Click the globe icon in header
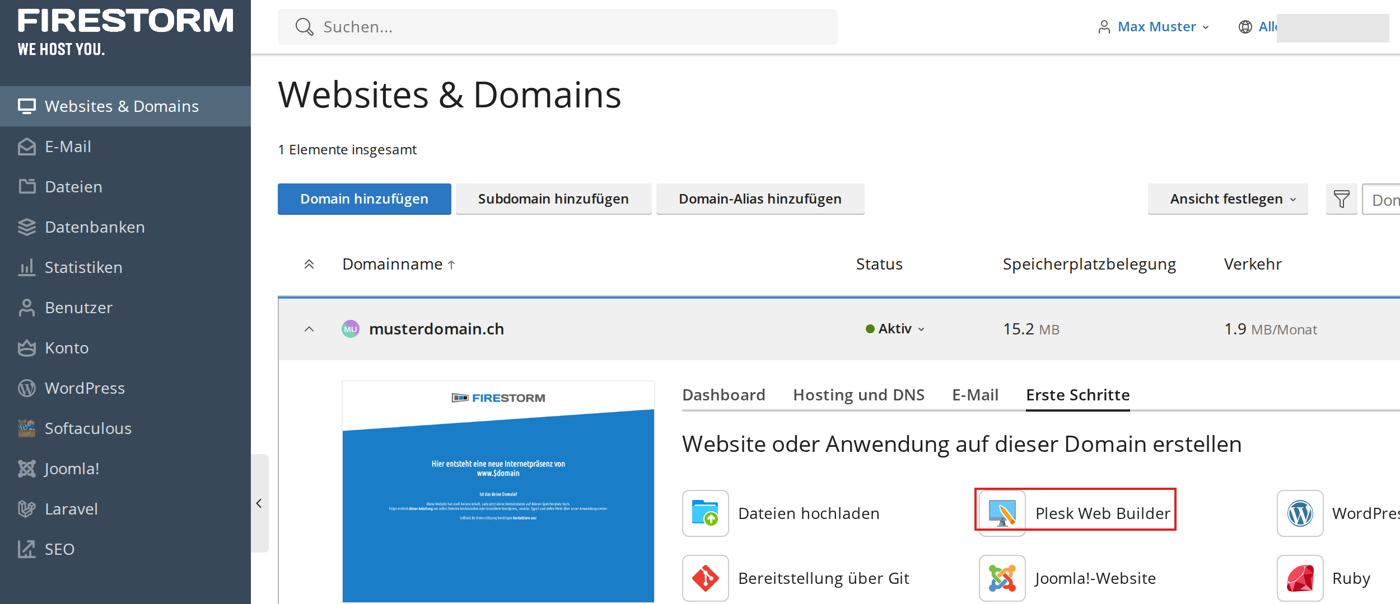 click(x=1245, y=27)
